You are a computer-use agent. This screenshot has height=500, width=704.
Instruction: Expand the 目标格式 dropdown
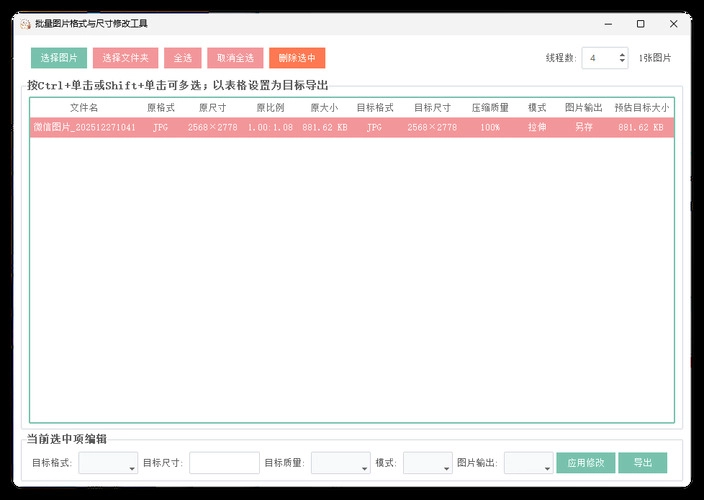click(108, 463)
